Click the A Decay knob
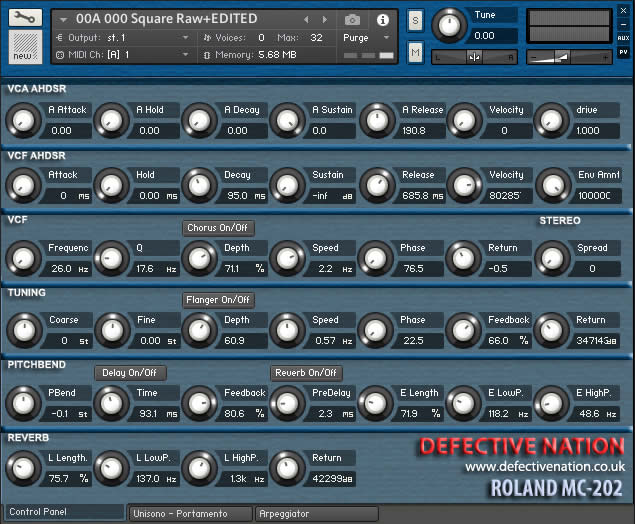635x524 pixels. point(199,121)
